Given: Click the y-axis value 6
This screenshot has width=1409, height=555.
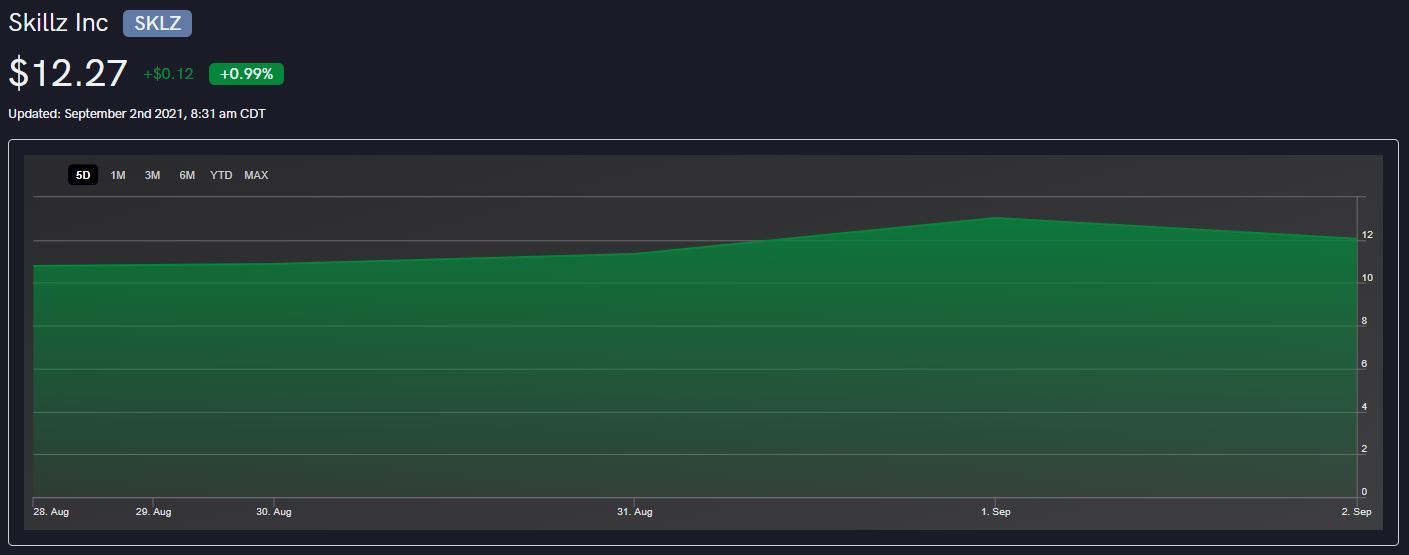Looking at the screenshot, I should click(x=1364, y=364).
